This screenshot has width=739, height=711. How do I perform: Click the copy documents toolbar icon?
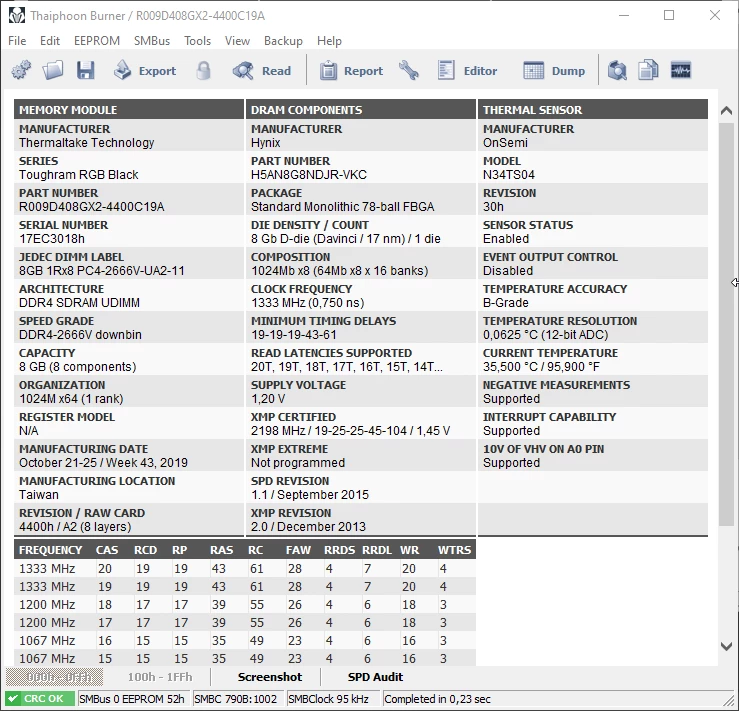(649, 71)
